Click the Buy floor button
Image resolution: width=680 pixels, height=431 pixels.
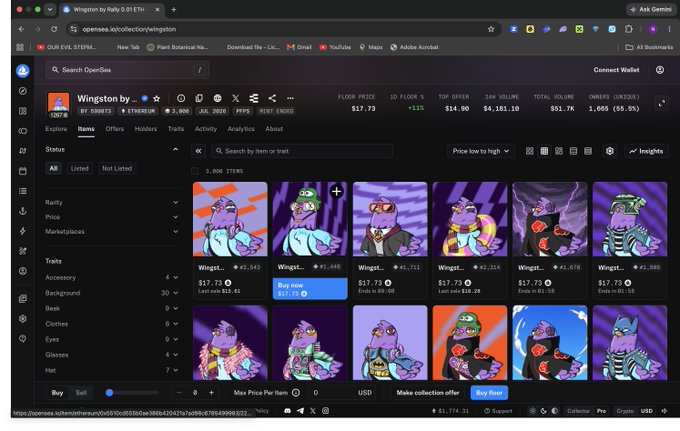click(489, 393)
